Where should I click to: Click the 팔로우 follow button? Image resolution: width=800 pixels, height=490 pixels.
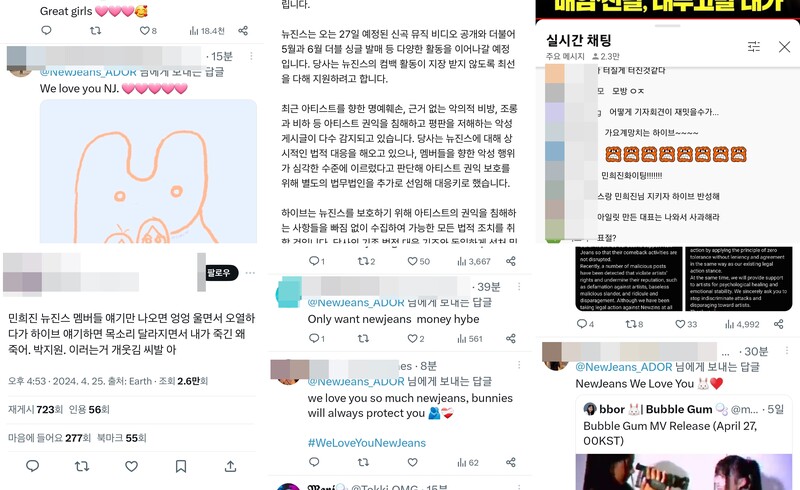point(218,273)
